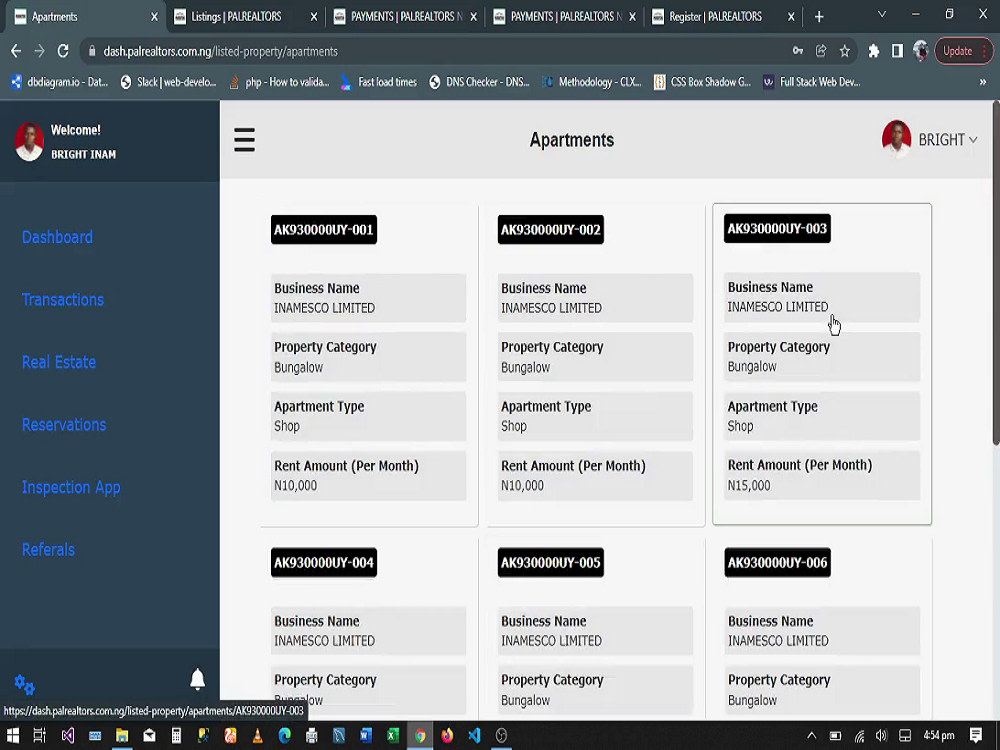Open Firefox from taskbar

(447, 735)
